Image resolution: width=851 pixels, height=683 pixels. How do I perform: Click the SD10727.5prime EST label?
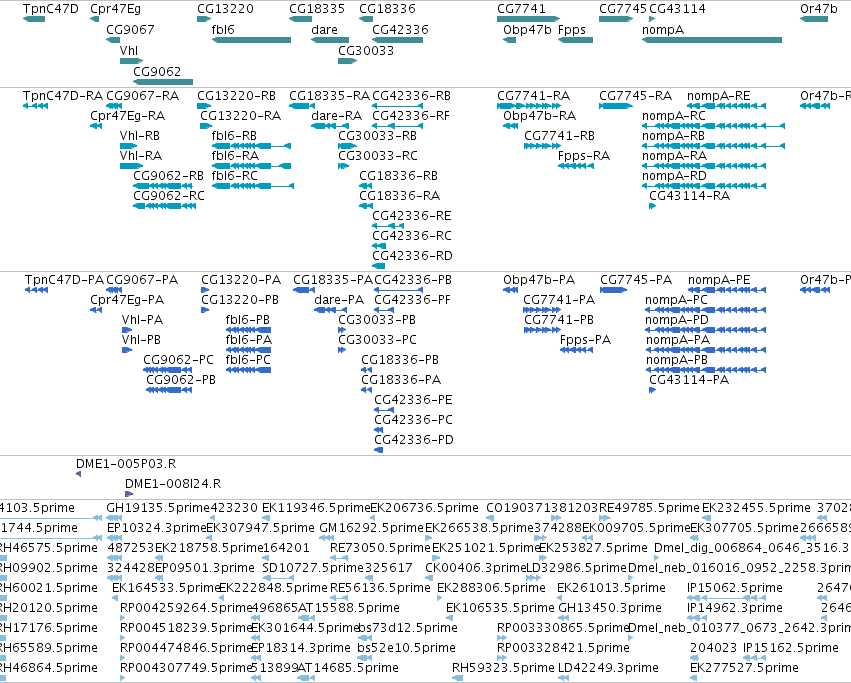313,568
